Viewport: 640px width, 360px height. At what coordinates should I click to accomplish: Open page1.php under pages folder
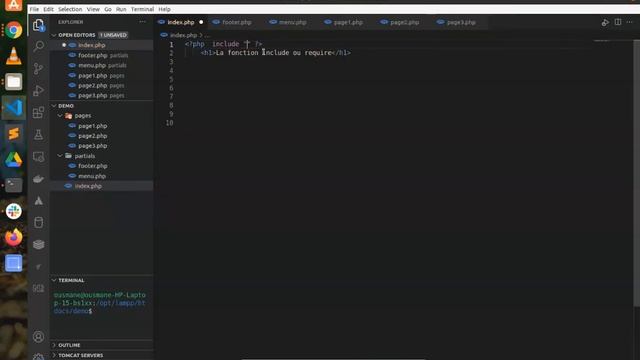[102, 126]
